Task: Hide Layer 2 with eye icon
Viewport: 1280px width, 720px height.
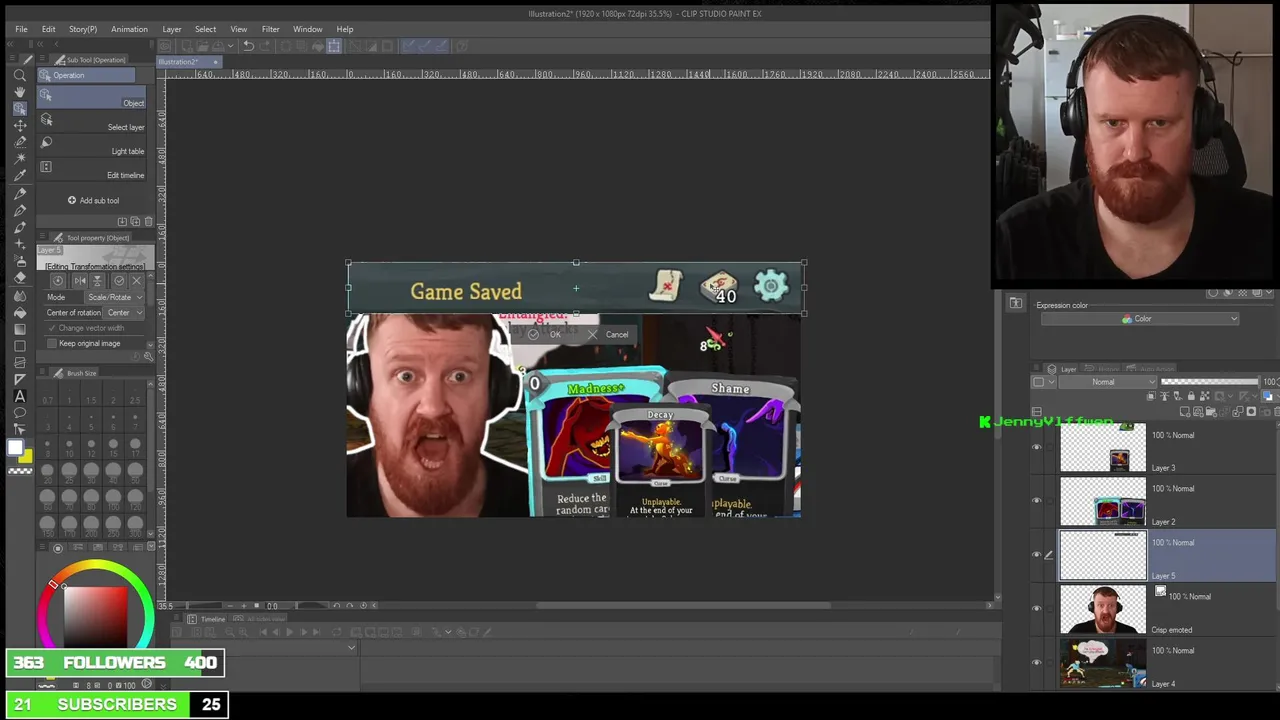Action: tap(1036, 501)
